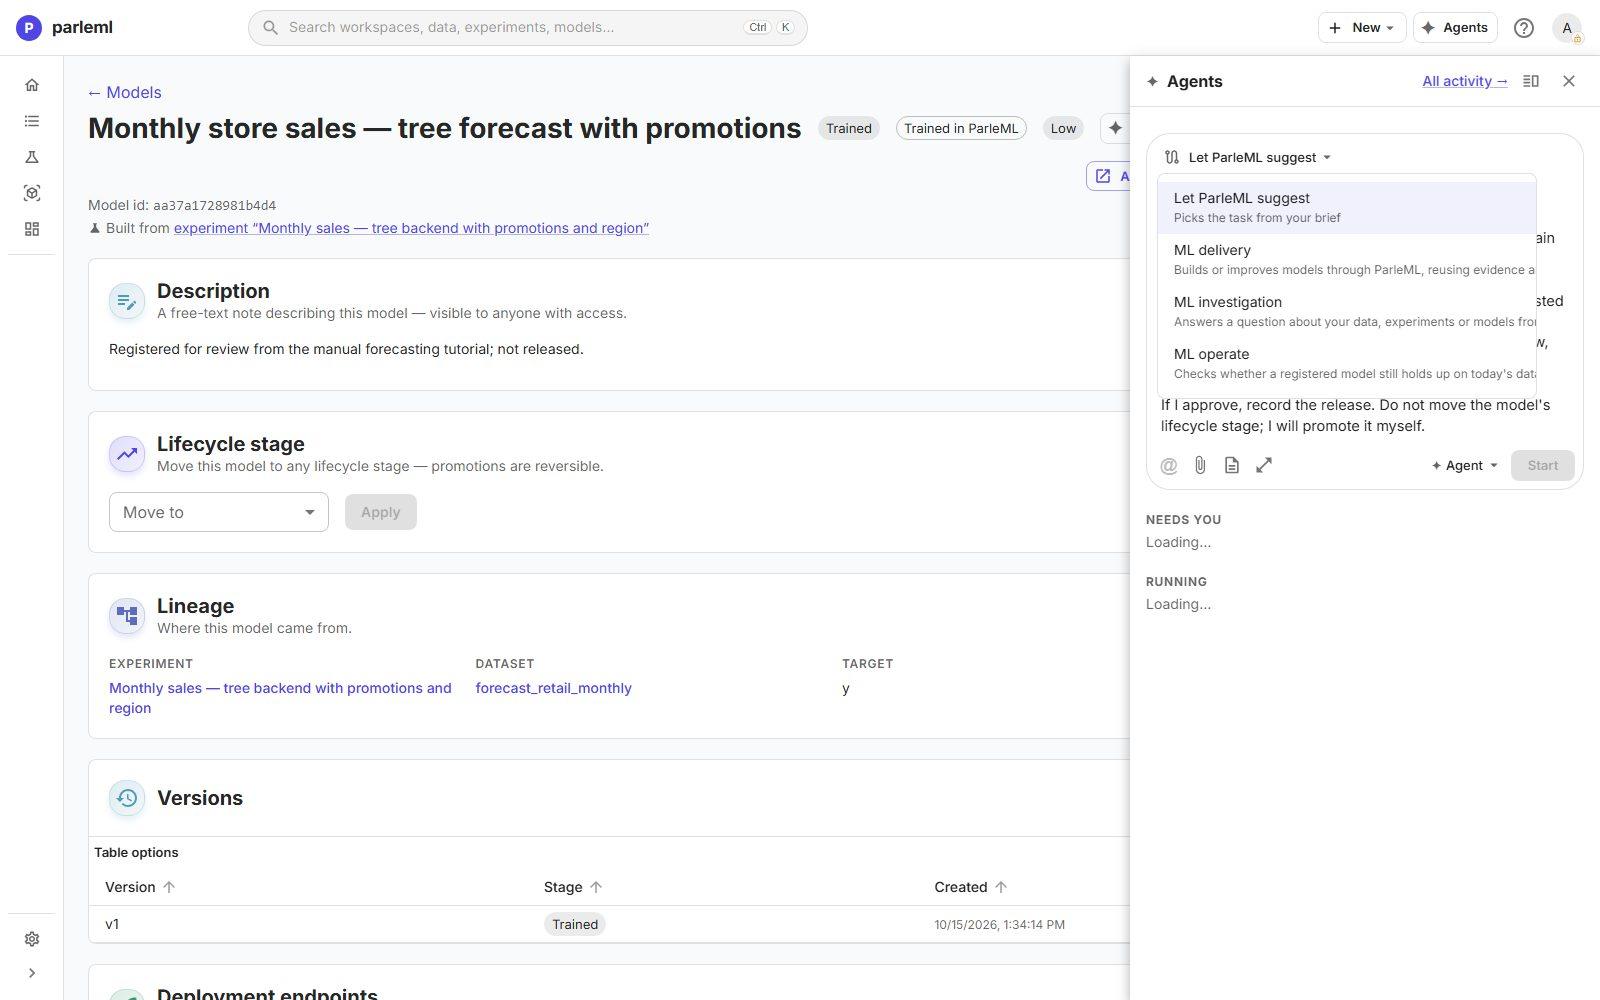Click the Trained status badge in title
Viewport: 1600px width, 1000px height.
pyautogui.click(x=849, y=128)
